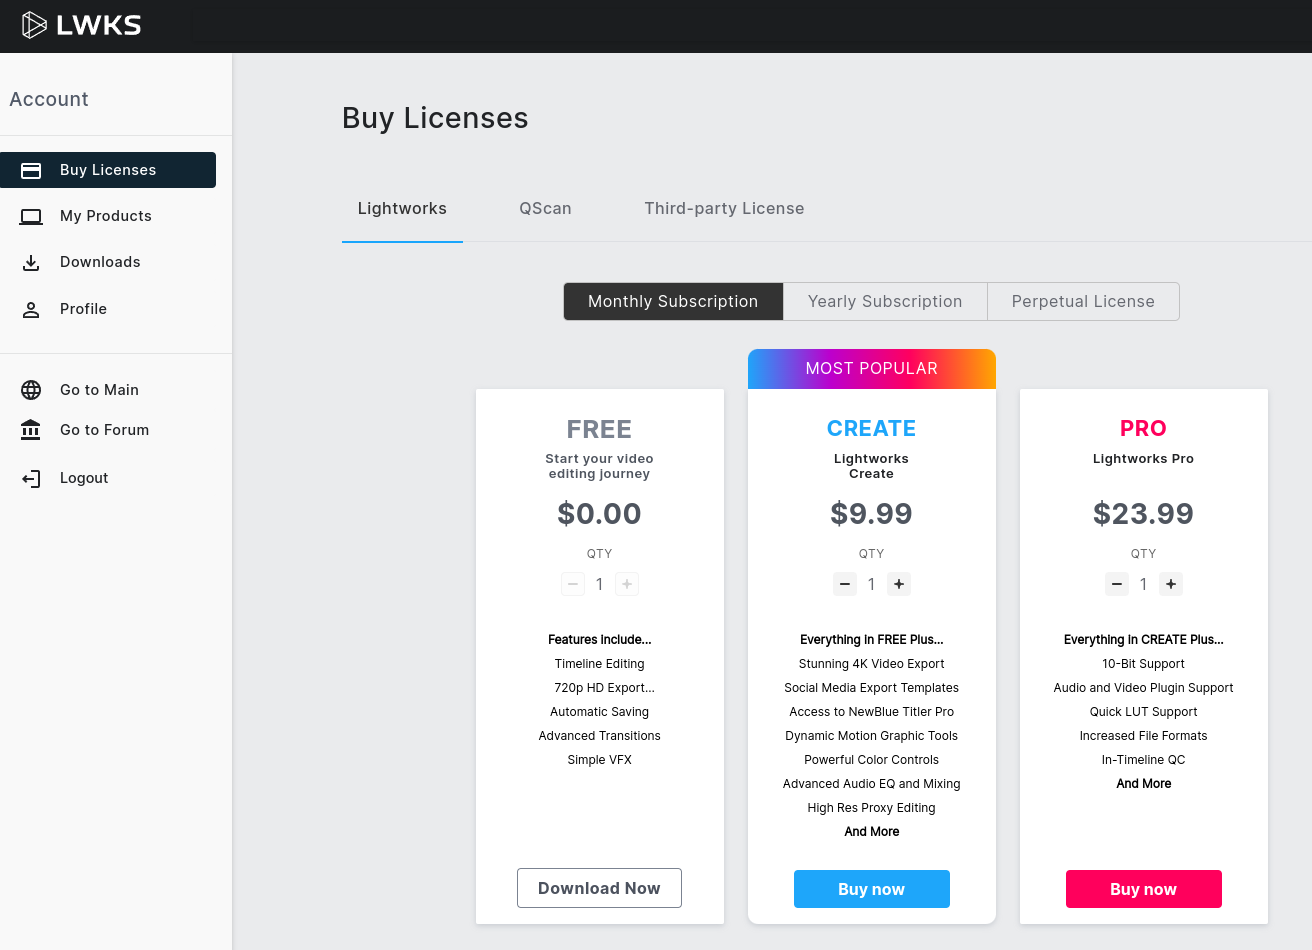Click the laptop My Products icon

point(31,216)
